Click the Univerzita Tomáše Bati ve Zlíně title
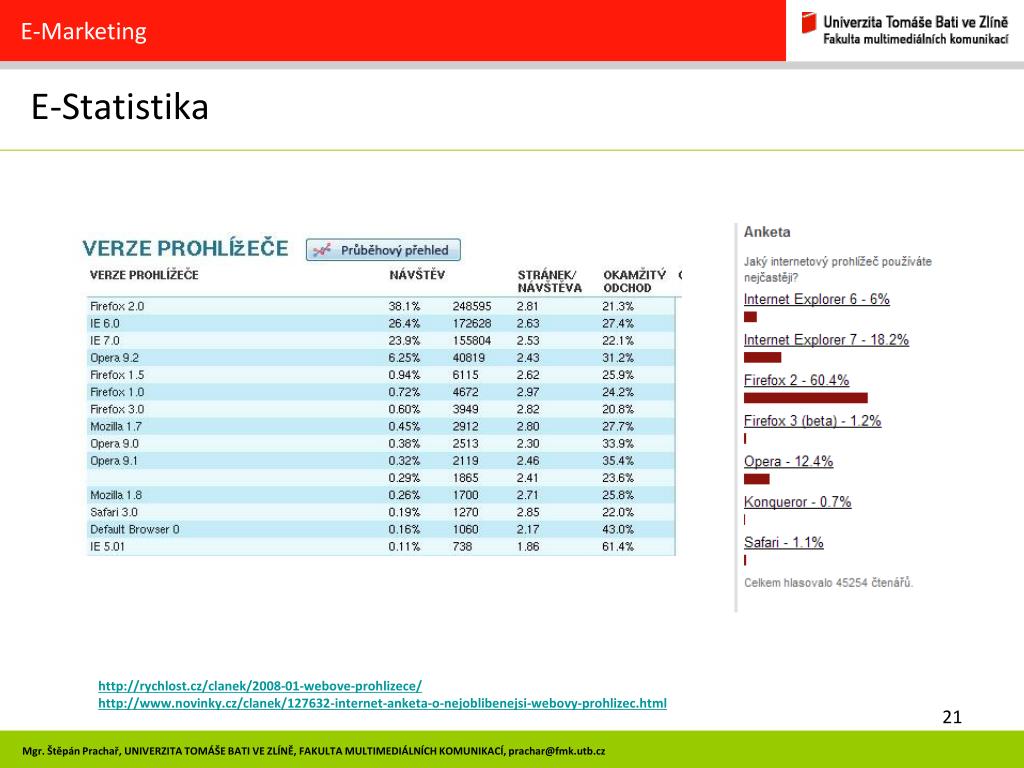Viewport: 1024px width, 768px height. [x=916, y=22]
